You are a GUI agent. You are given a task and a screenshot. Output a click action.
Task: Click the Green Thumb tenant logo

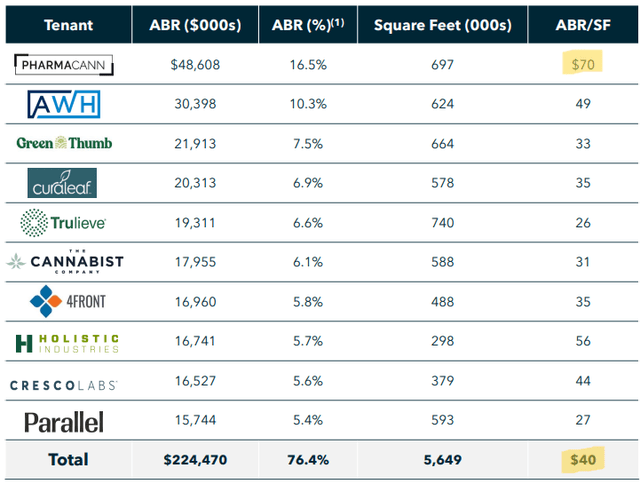(x=64, y=143)
